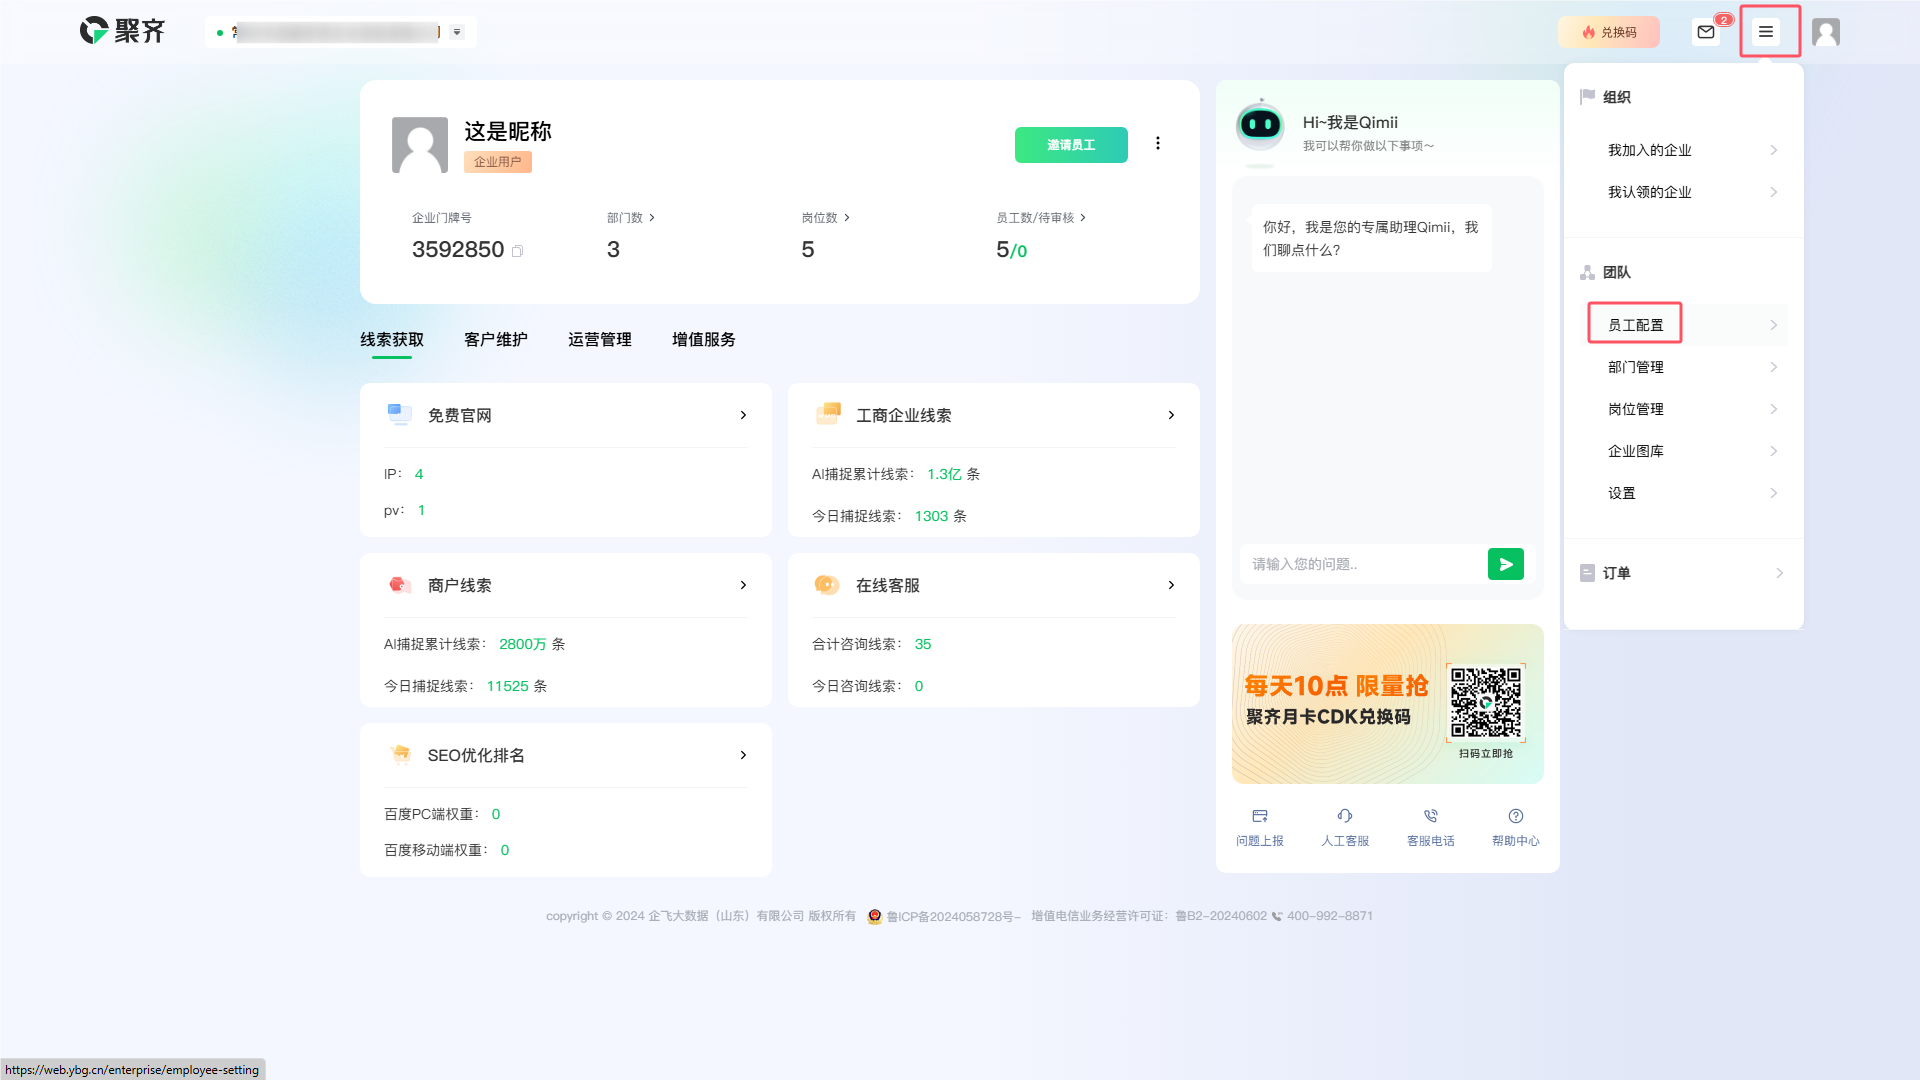Viewport: 1920px width, 1080px height.
Task: Switch to the 运营管理 tab
Action: click(x=600, y=340)
